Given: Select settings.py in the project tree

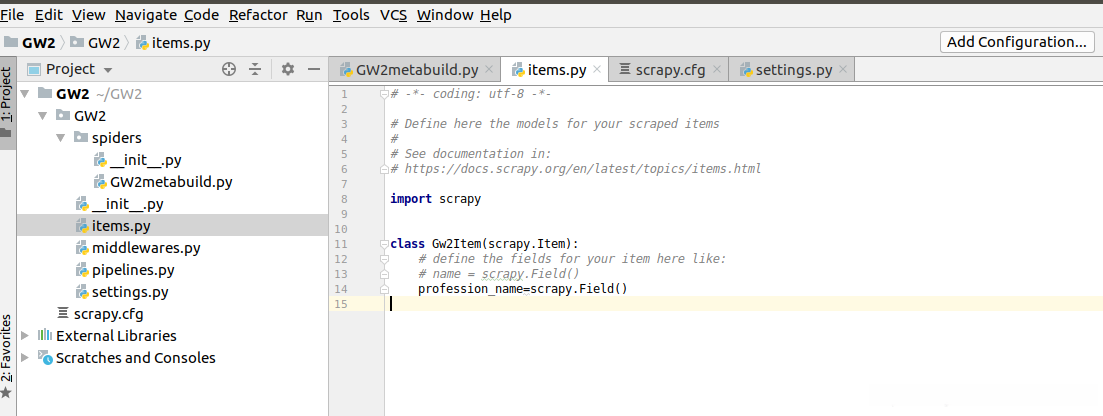Looking at the screenshot, I should click(x=130, y=291).
